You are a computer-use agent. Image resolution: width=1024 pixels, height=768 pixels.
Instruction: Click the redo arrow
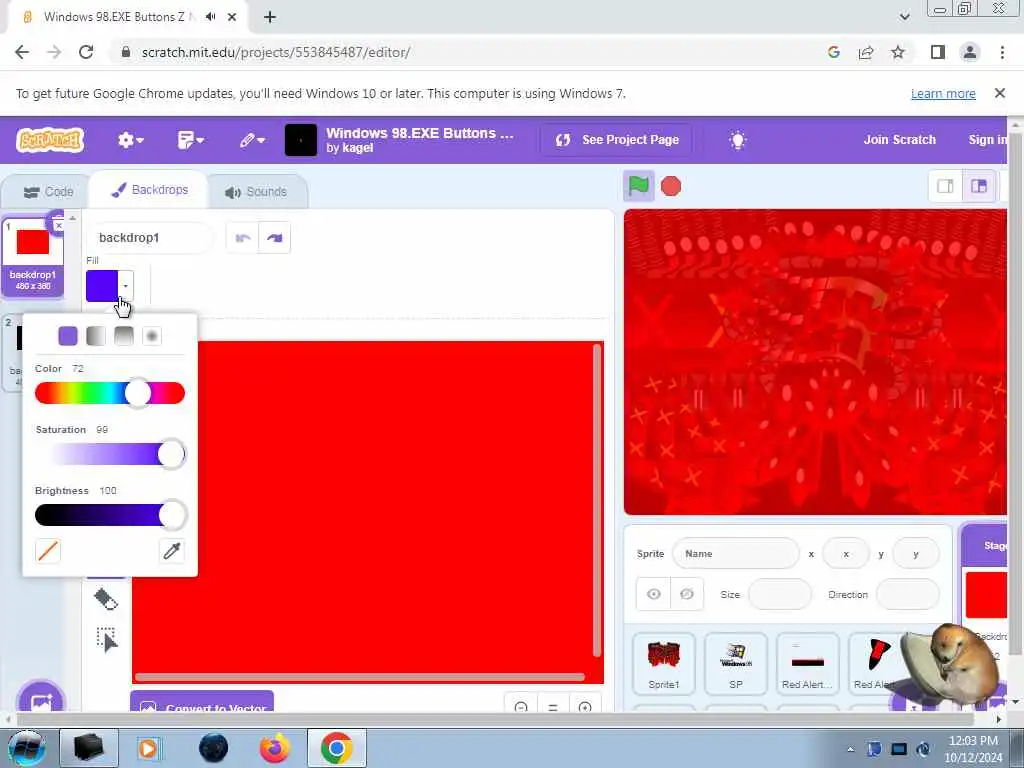coord(274,238)
